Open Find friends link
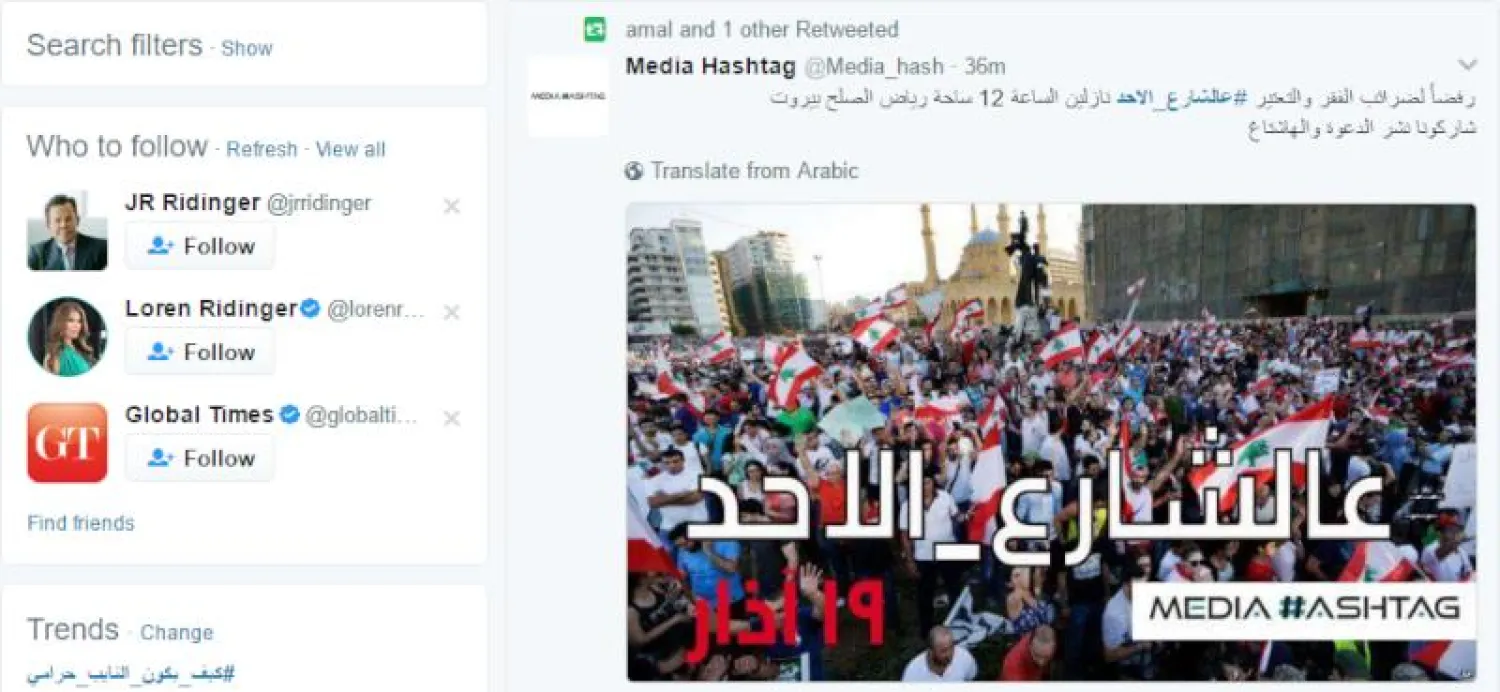 (x=81, y=523)
